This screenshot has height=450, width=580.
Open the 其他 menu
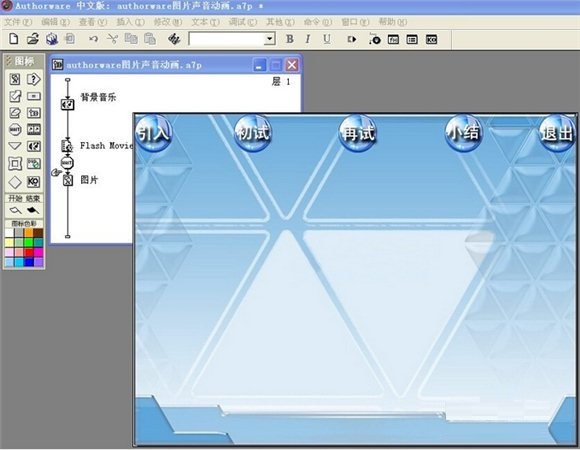tap(280, 22)
